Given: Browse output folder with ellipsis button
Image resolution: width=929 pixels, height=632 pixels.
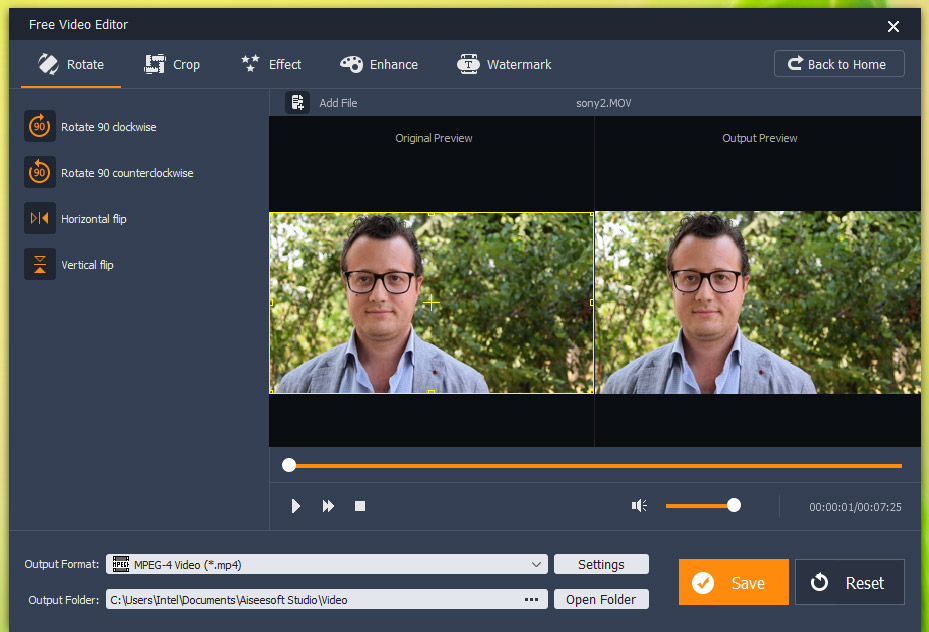Looking at the screenshot, I should click(x=531, y=600).
